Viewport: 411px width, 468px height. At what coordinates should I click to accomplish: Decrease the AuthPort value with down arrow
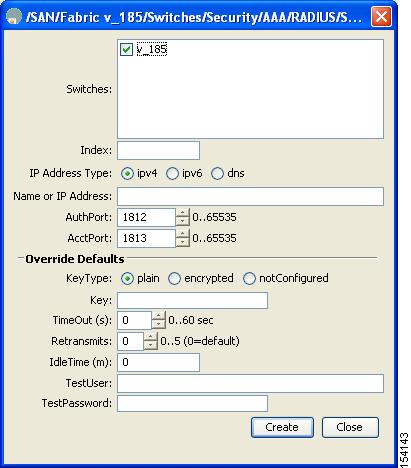point(182,222)
